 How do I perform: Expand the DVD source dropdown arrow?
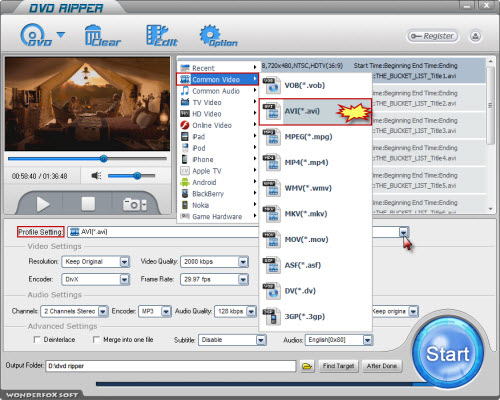pyautogui.click(x=61, y=34)
